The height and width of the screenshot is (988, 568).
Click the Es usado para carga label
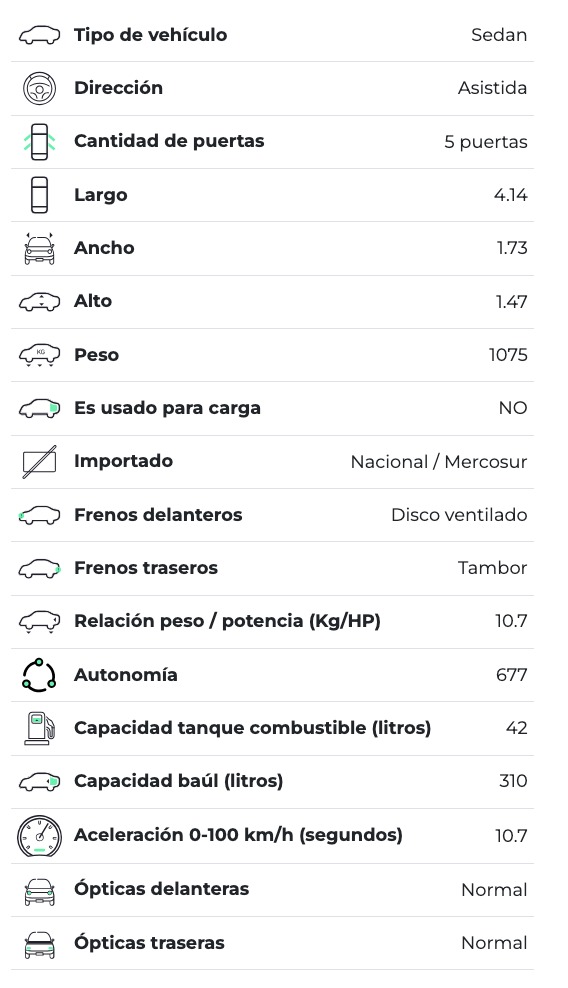[x=168, y=408]
